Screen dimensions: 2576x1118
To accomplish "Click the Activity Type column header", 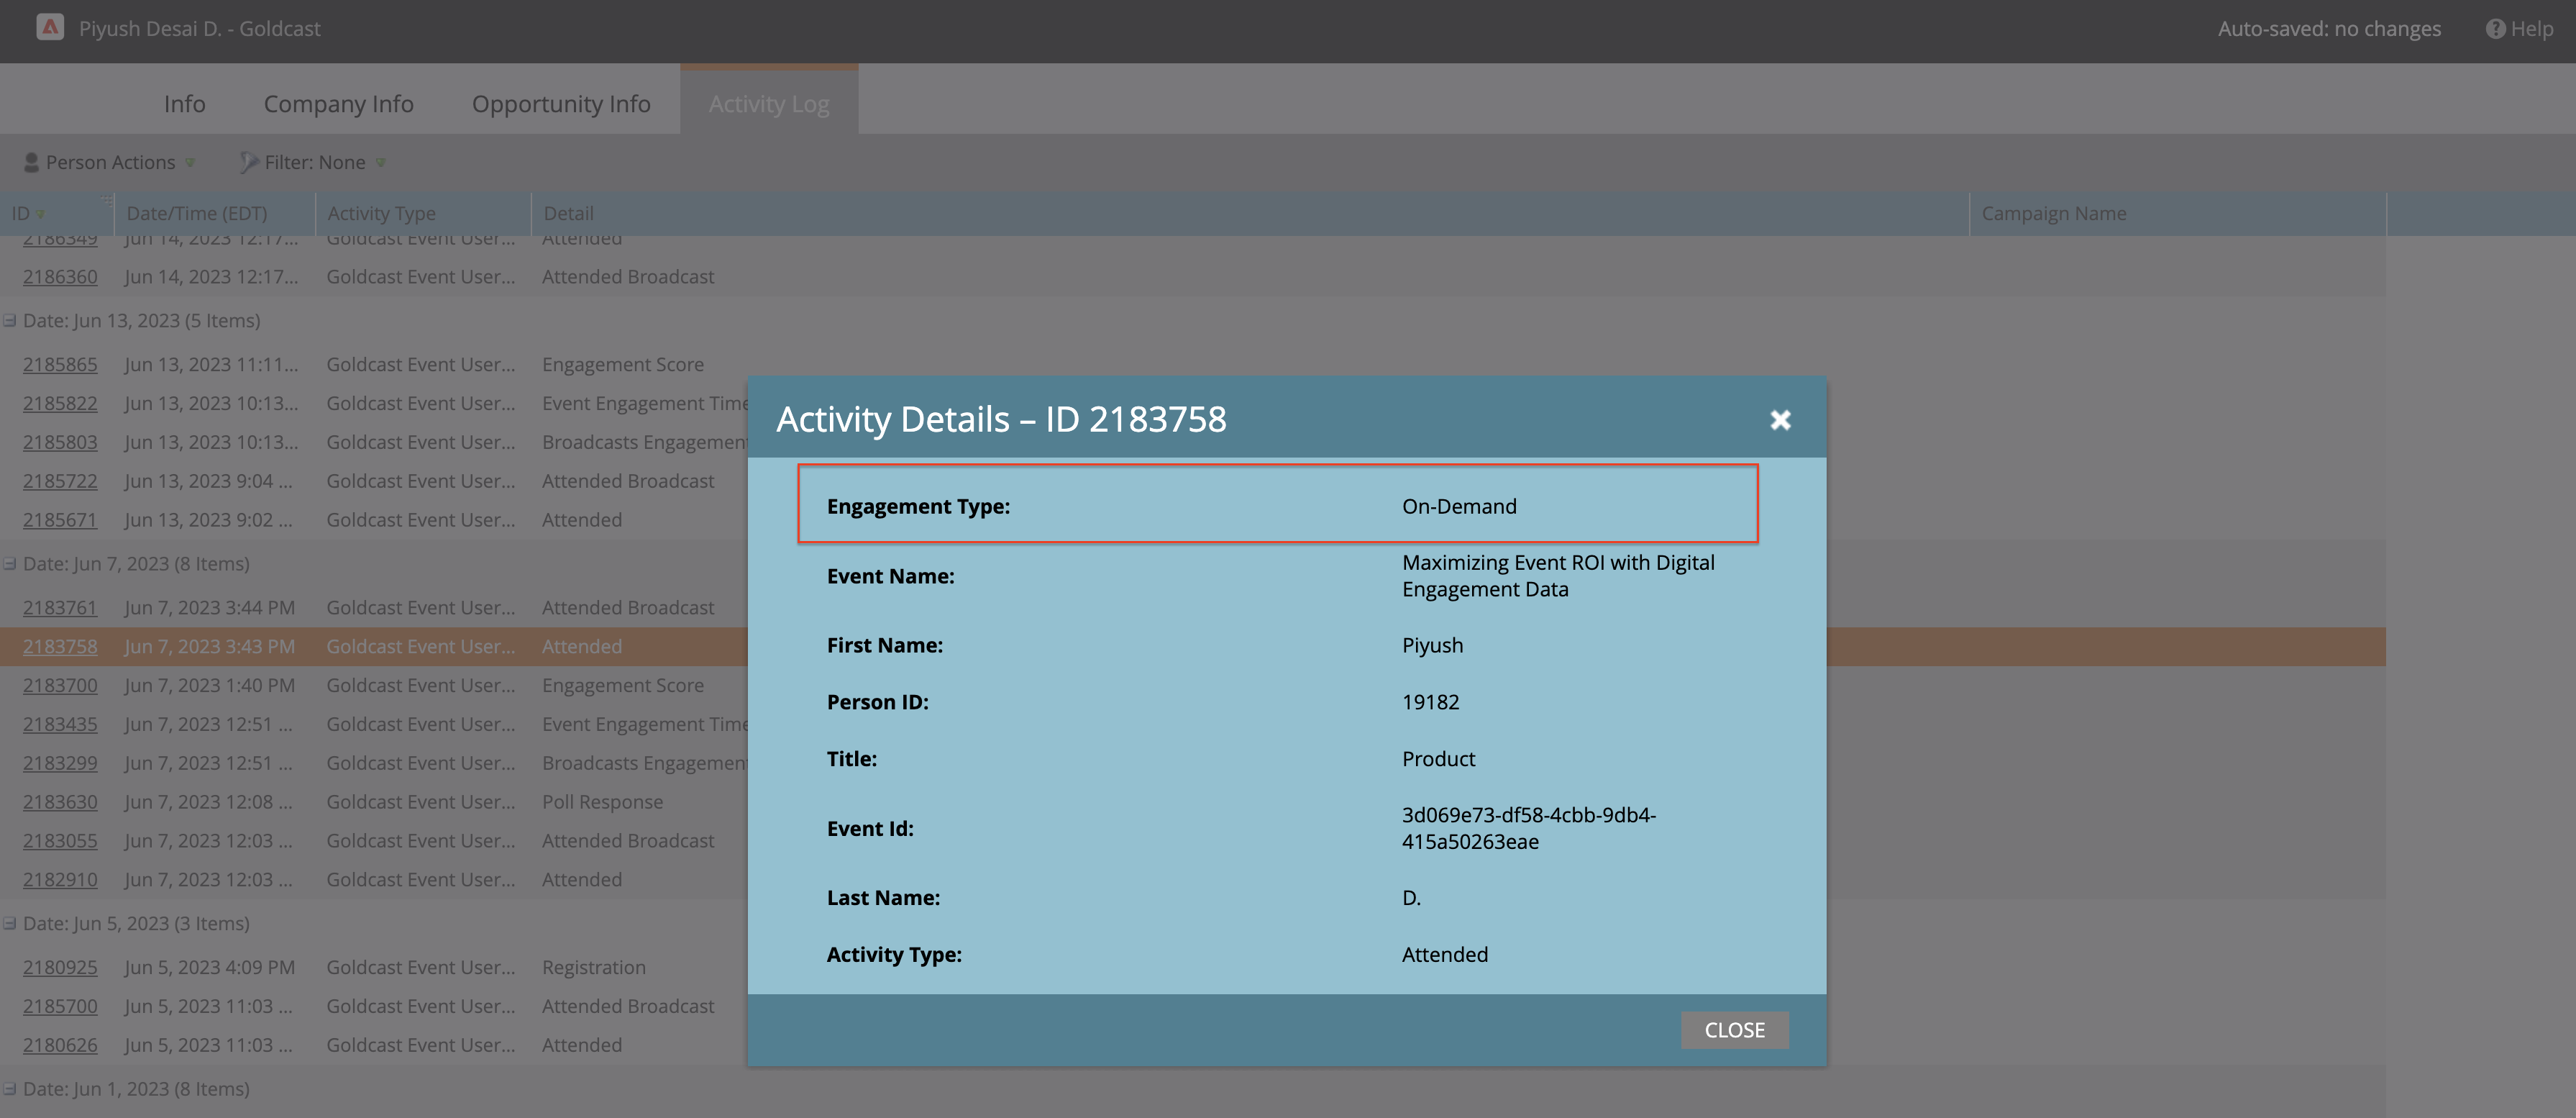I will click(423, 213).
